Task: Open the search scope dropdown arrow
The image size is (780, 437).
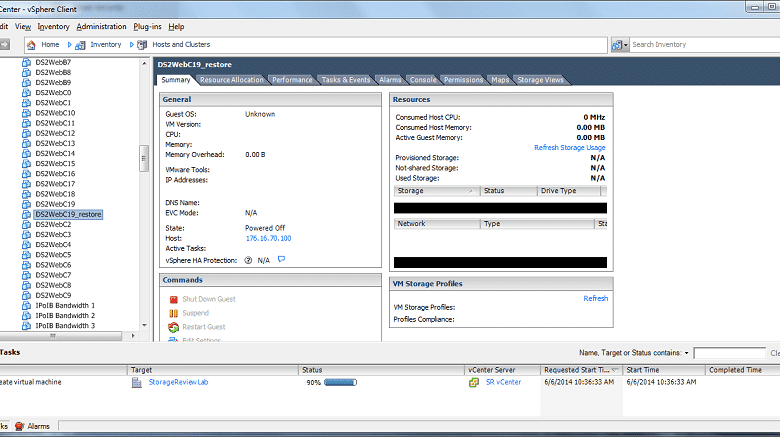Action: (625, 45)
